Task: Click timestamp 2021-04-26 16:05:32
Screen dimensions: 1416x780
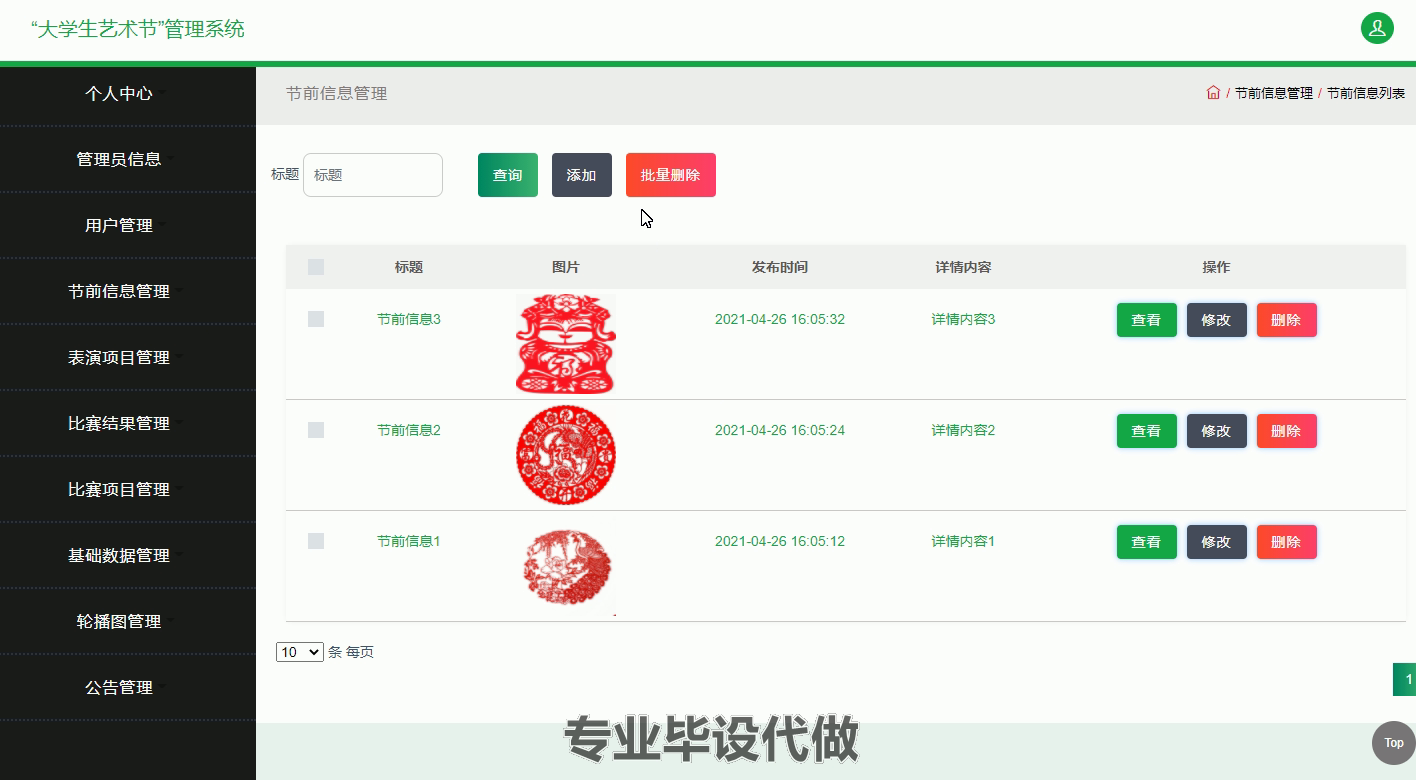Action: click(780, 319)
